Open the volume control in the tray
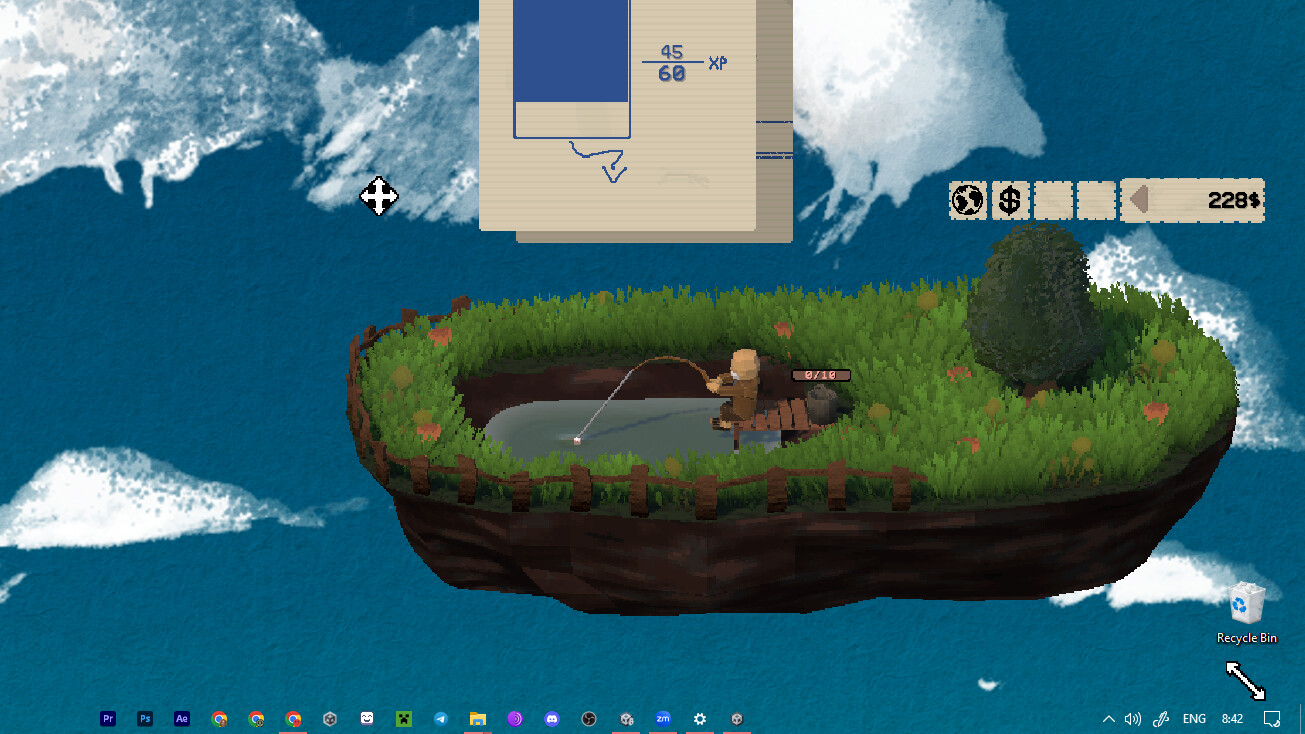The width and height of the screenshot is (1305, 734). click(x=1133, y=718)
